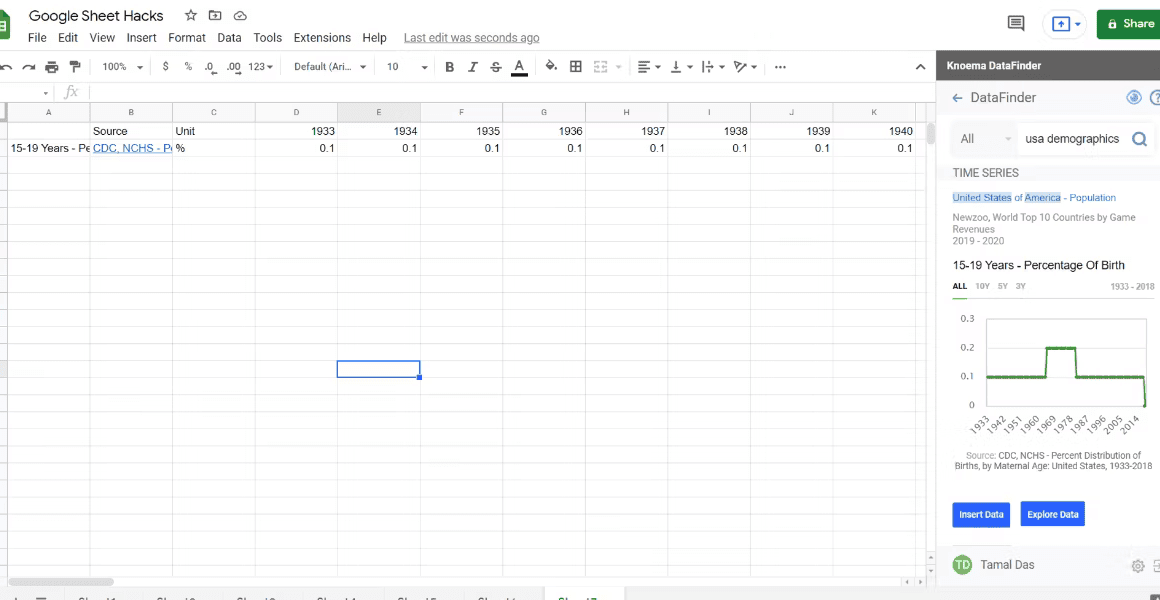The image size is (1160, 600).
Task: Open the text color picker
Action: [x=519, y=67]
